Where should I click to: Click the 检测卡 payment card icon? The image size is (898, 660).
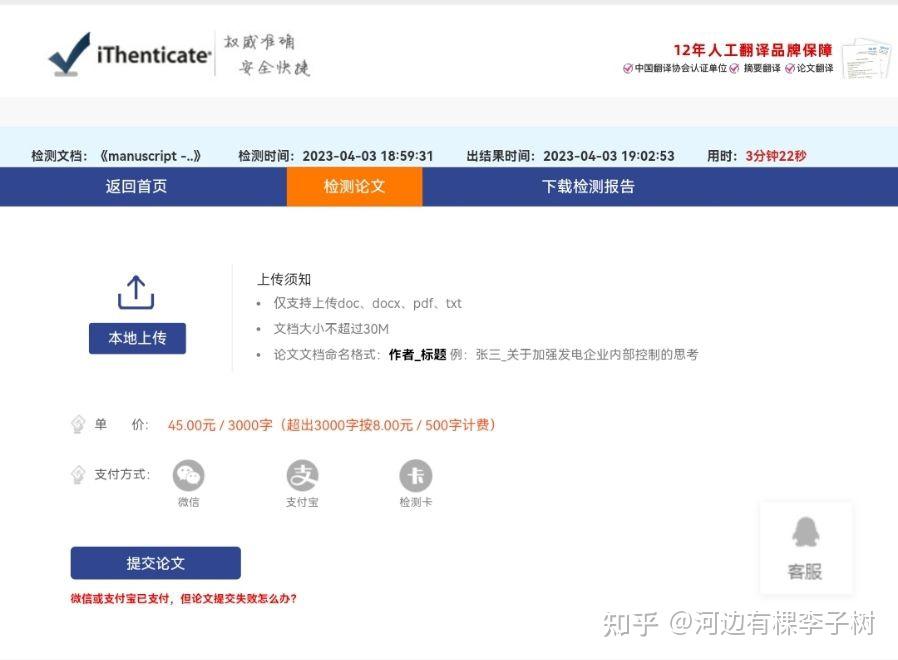[415, 475]
